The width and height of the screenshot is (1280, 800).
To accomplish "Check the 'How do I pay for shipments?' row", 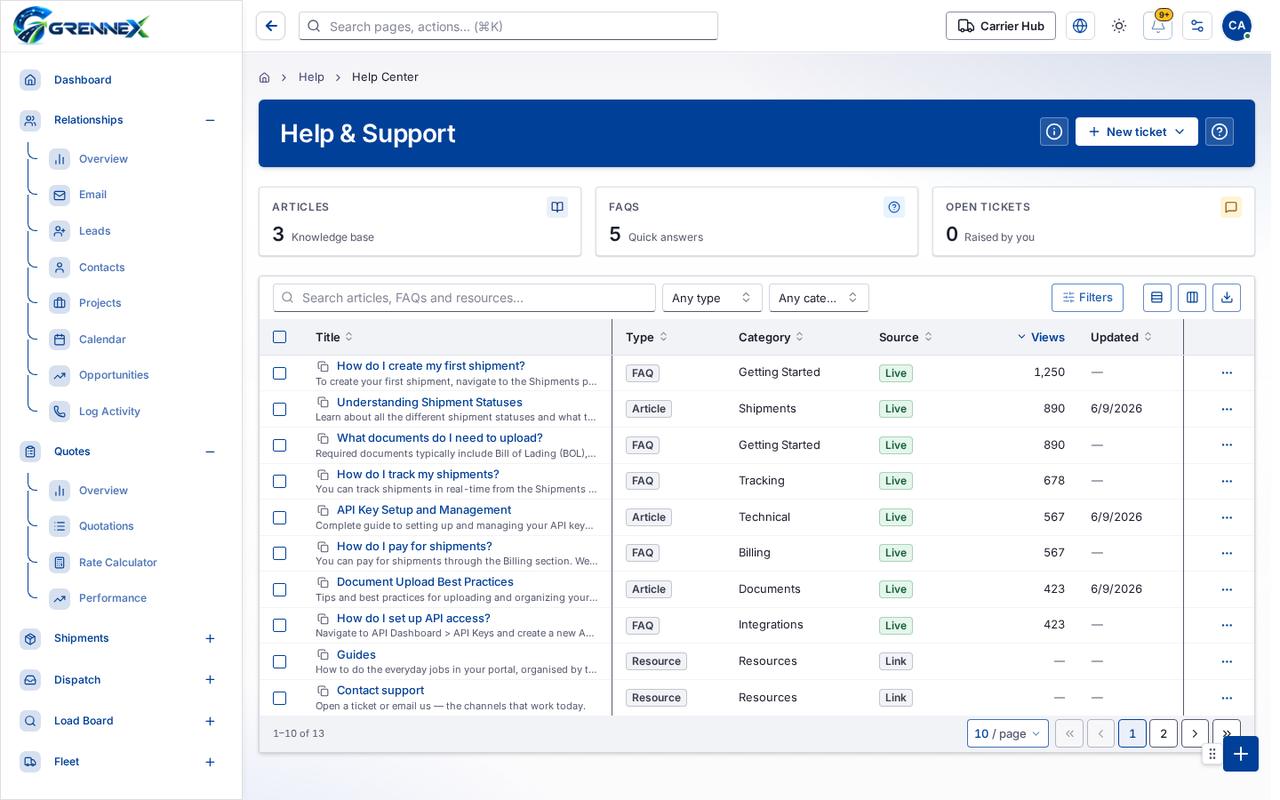I will pos(280,553).
